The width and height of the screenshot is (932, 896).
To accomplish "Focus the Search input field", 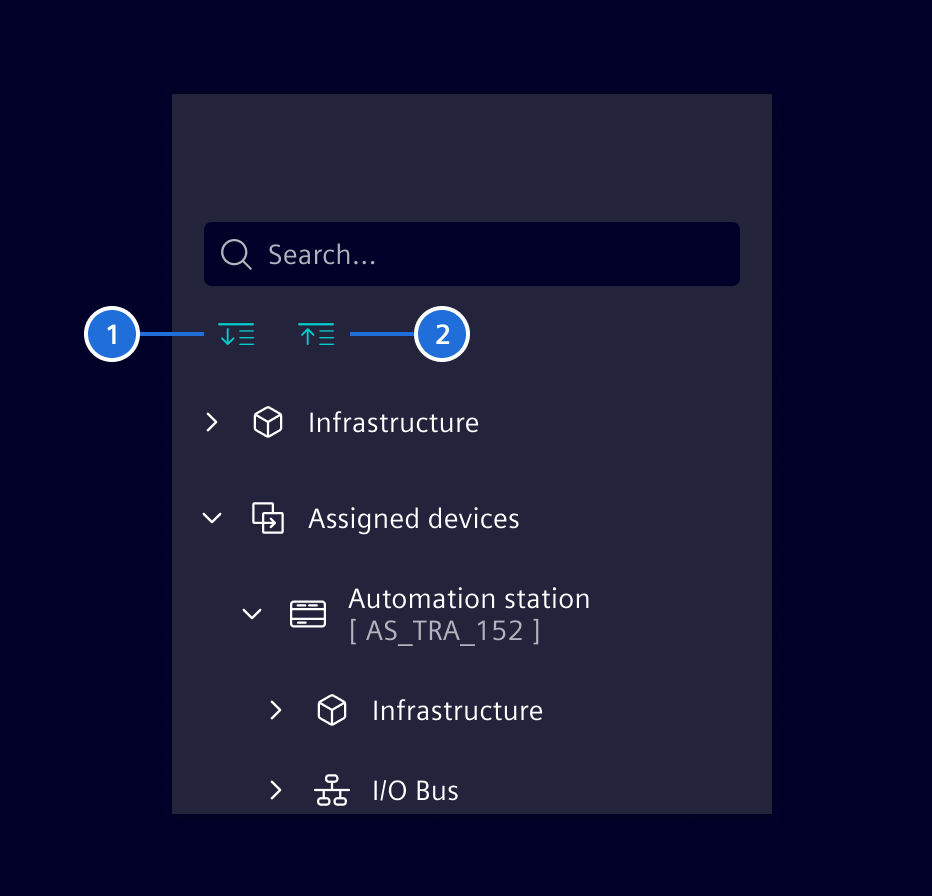I will [x=490, y=254].
